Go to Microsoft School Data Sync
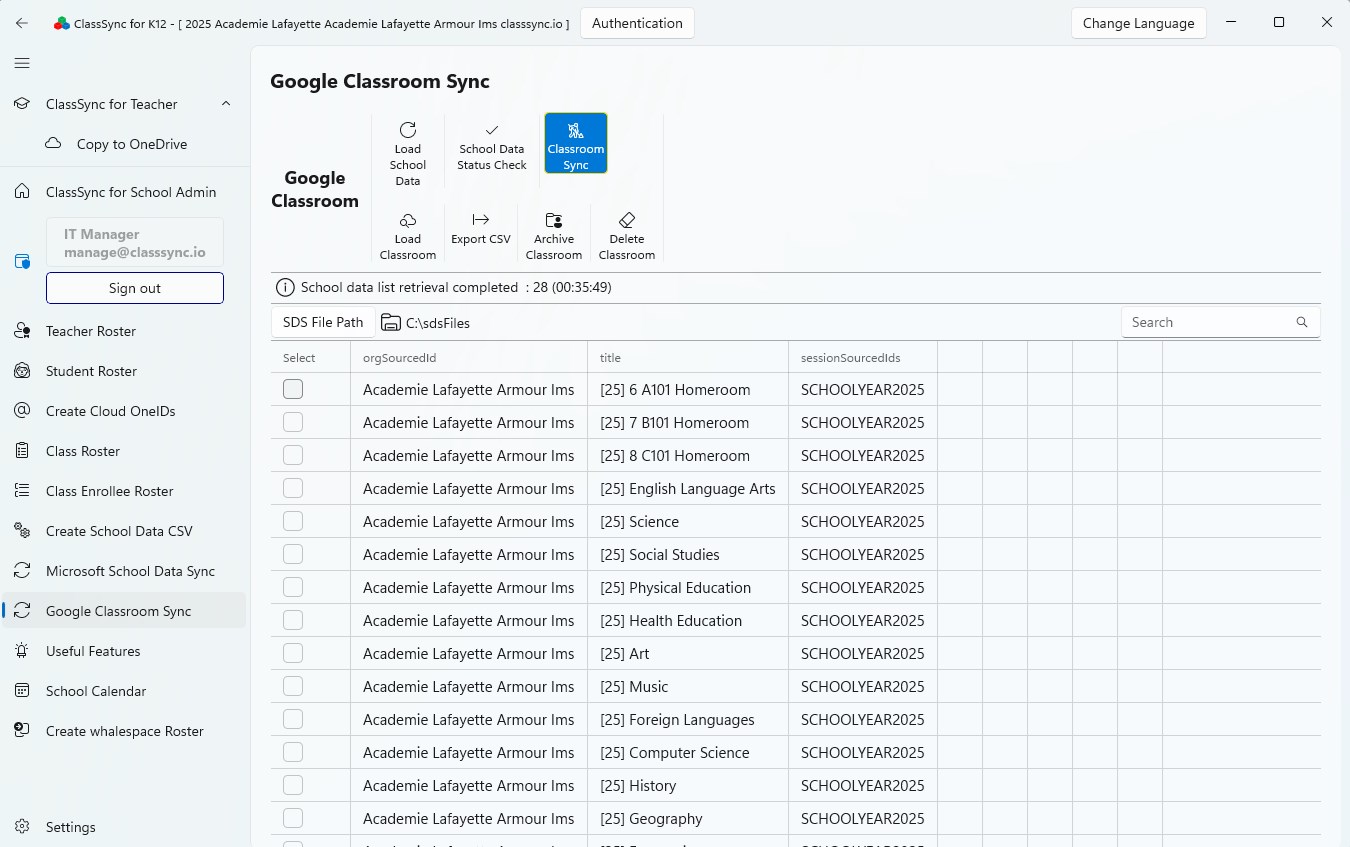Screen dimensions: 1350x847 tap(130, 571)
